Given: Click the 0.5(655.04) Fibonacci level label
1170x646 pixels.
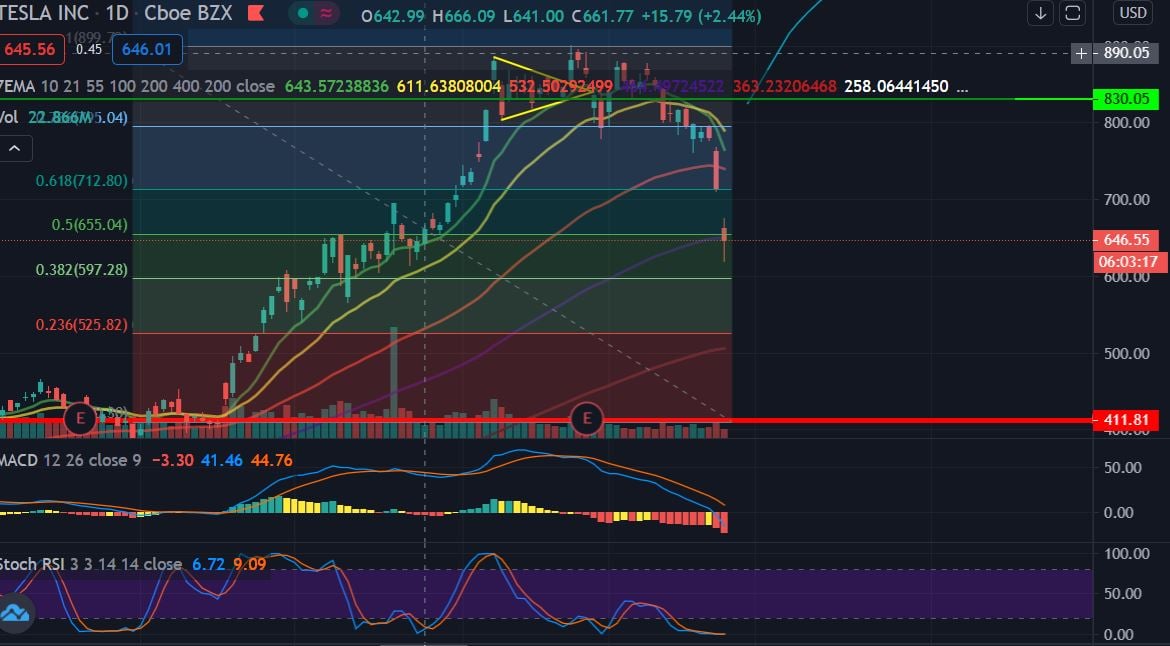Looking at the screenshot, I should tap(90, 225).
